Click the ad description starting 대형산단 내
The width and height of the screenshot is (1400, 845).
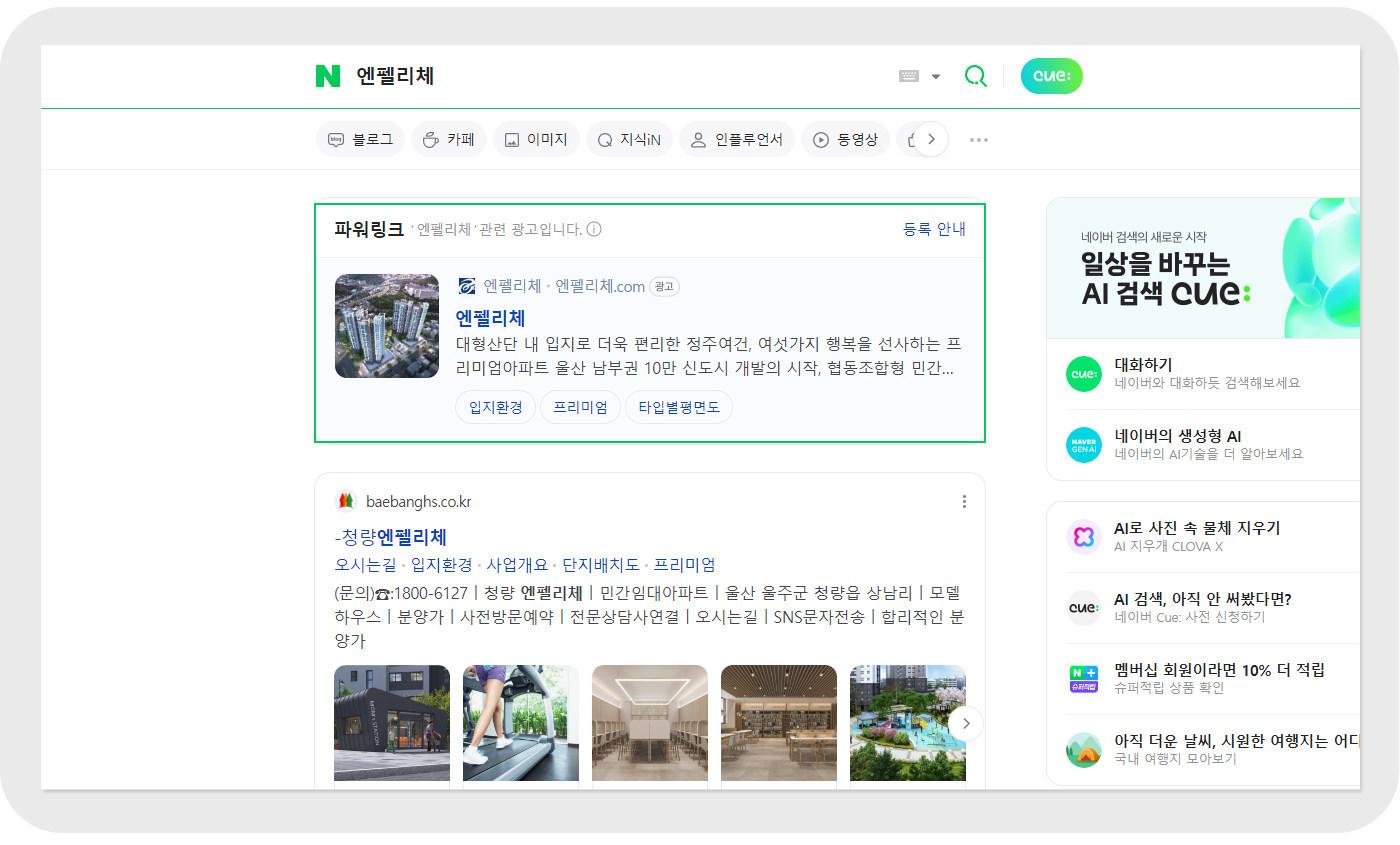(709, 356)
